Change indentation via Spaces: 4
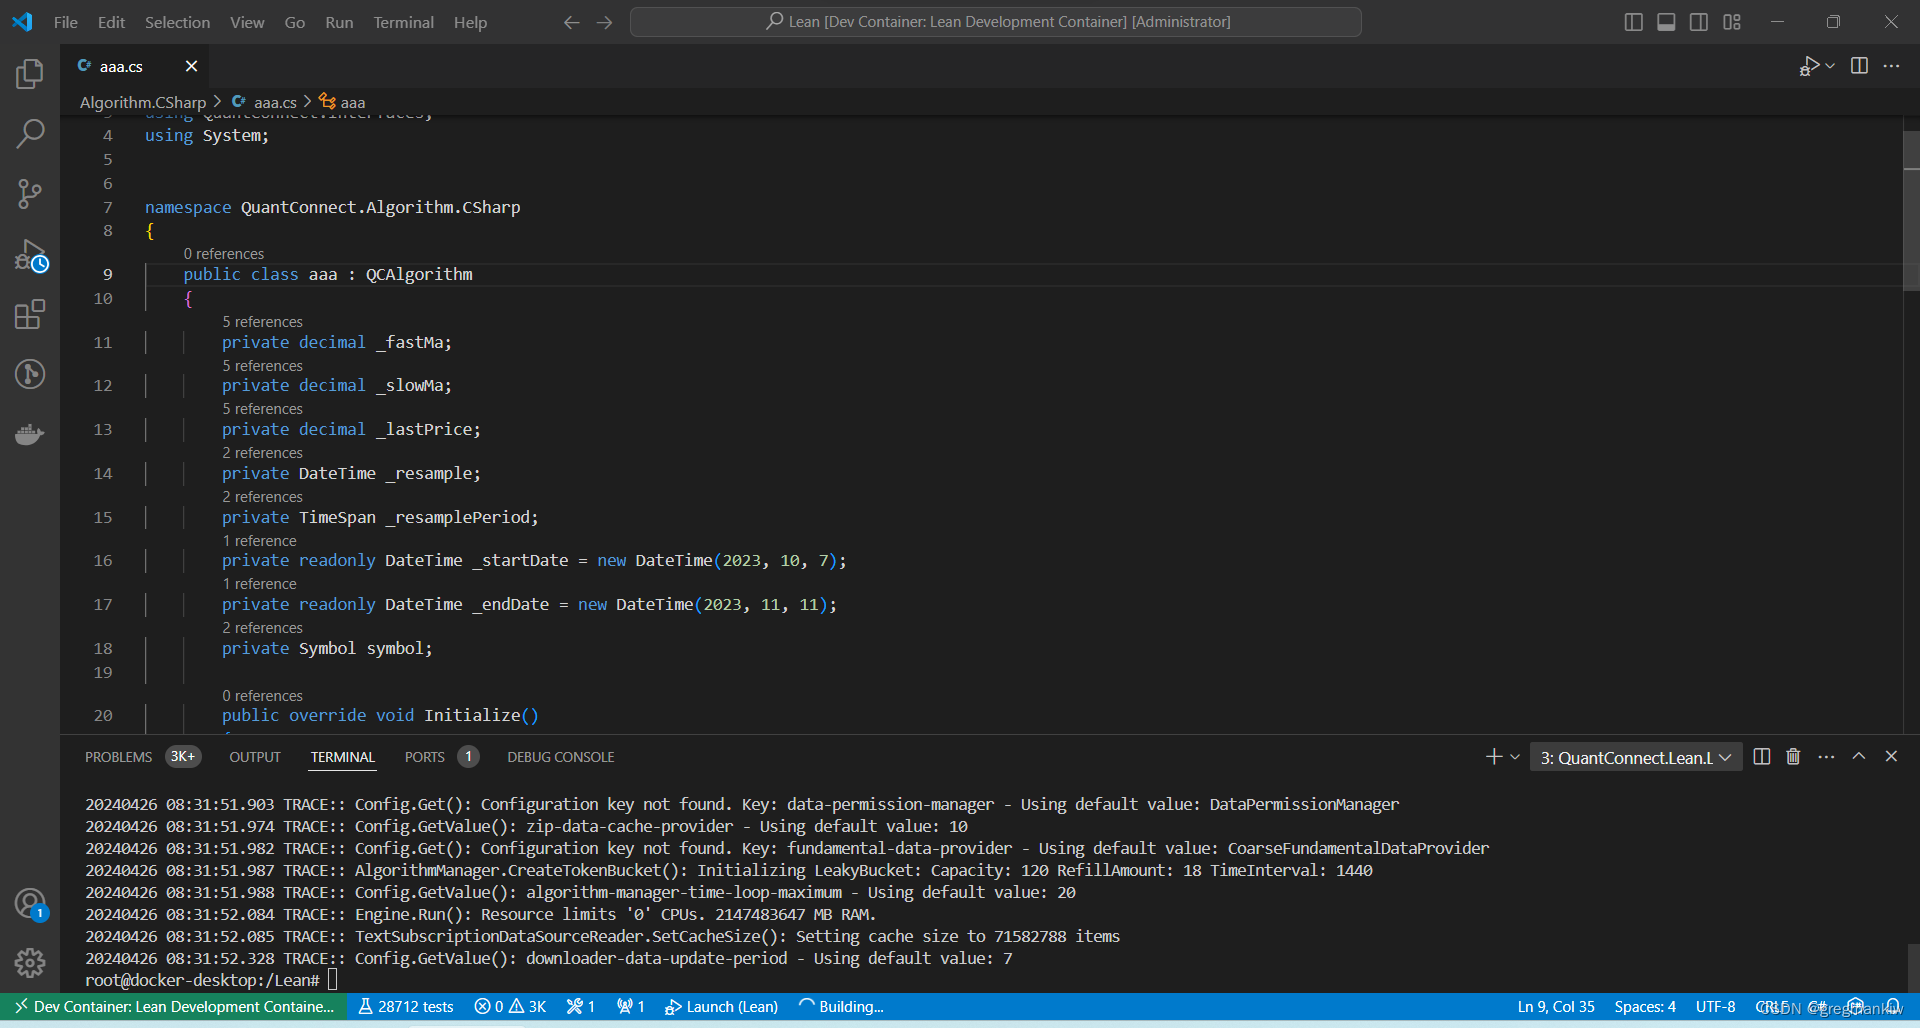Image resolution: width=1920 pixels, height=1028 pixels. point(1645,1007)
